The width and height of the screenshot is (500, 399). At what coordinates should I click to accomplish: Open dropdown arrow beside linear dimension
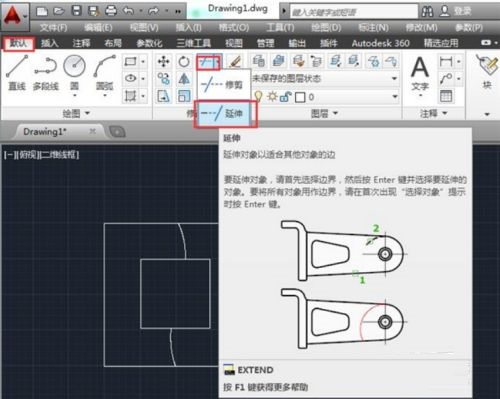coord(459,62)
